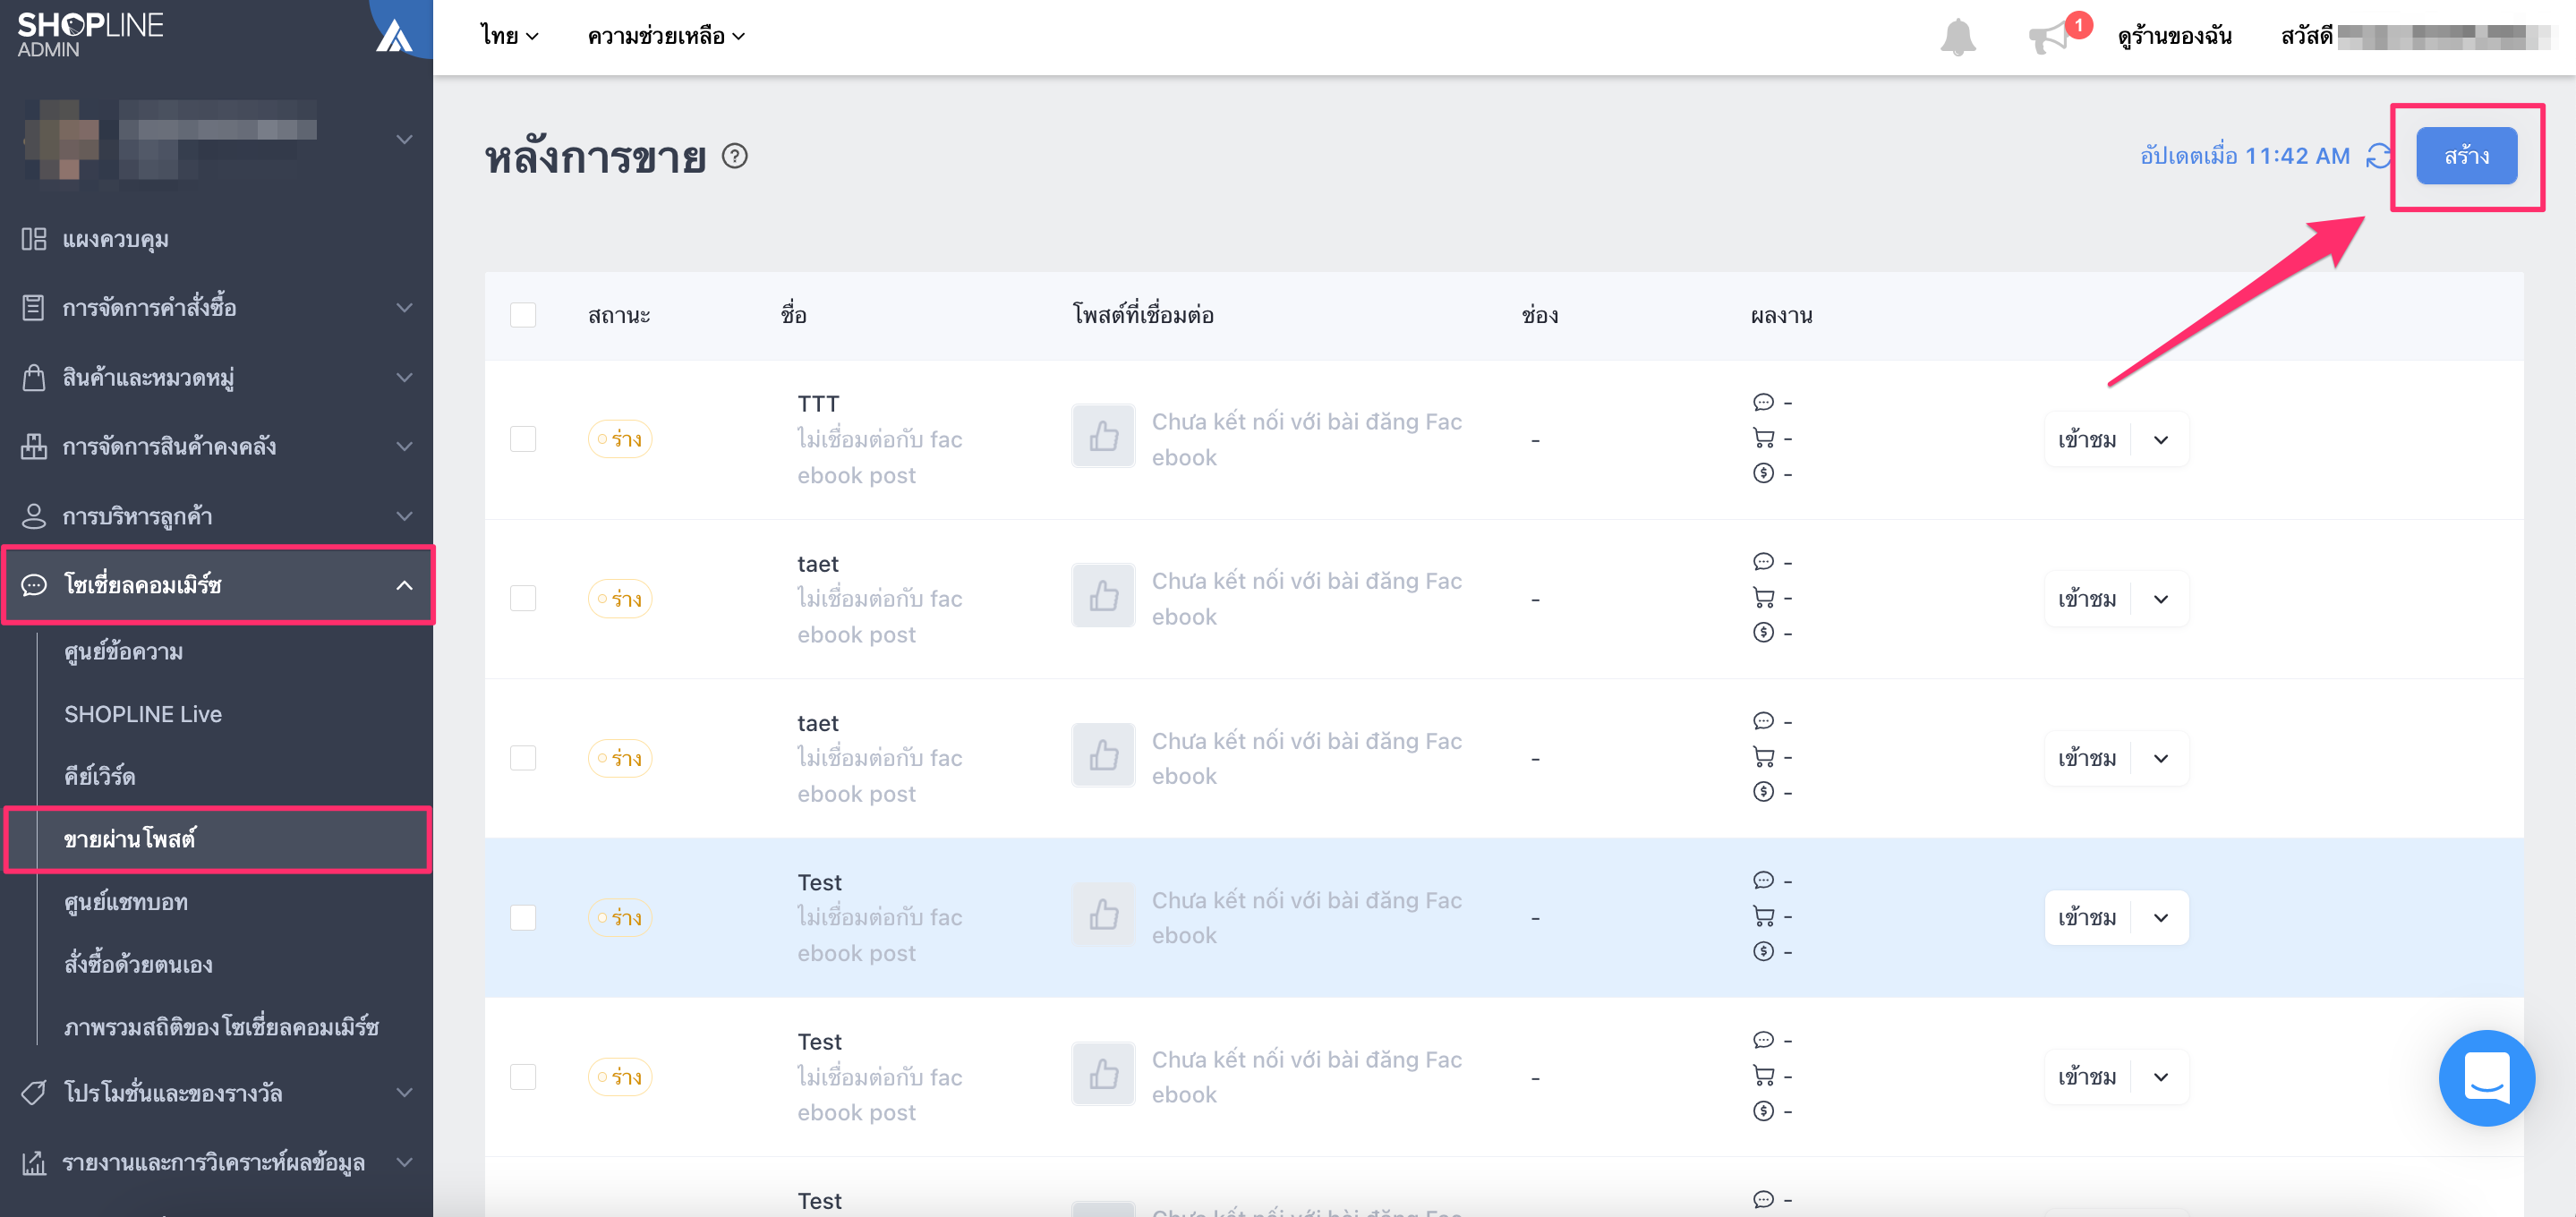Click the comment icon in TTT row
The width and height of the screenshot is (2576, 1217).
(1763, 402)
